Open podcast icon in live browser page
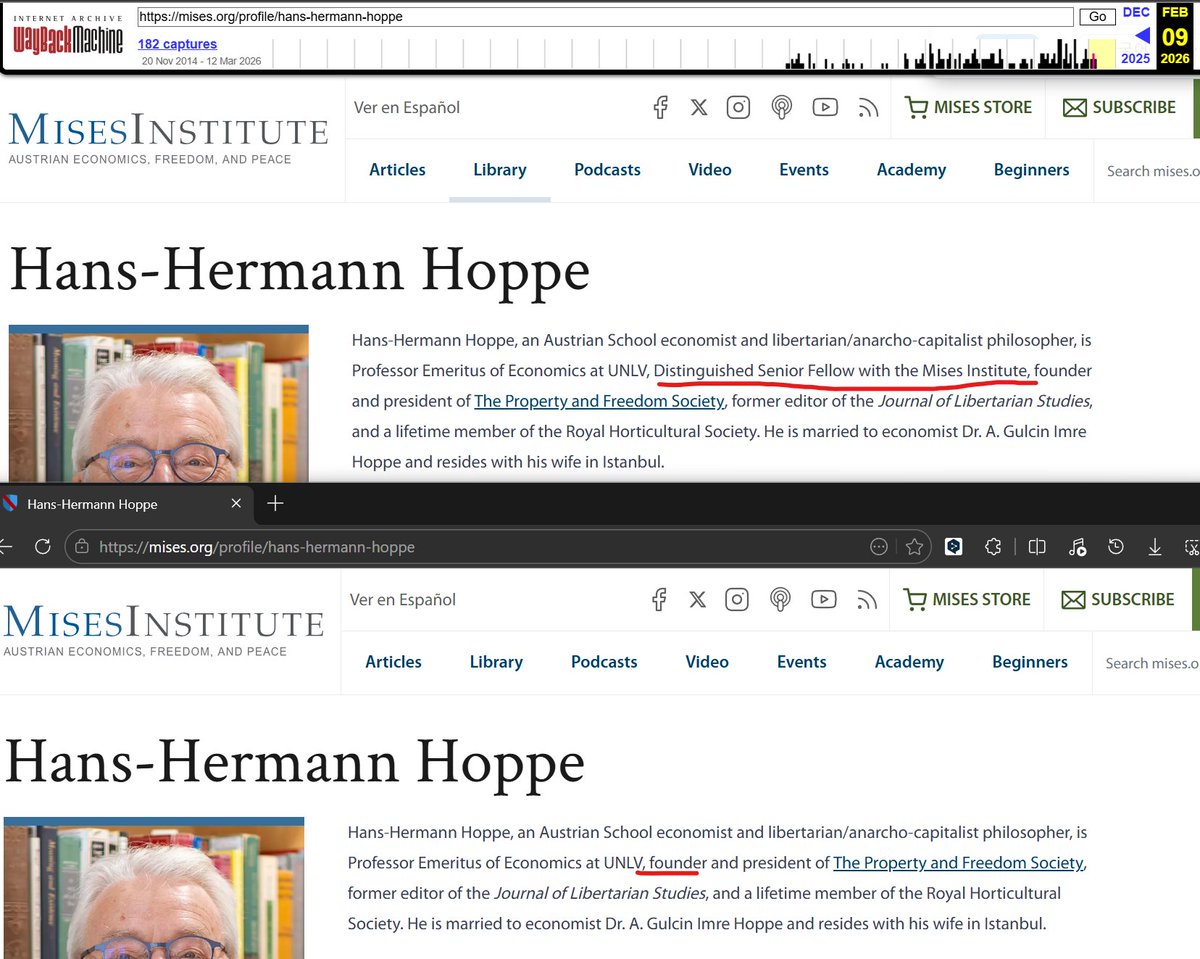 pyautogui.click(x=781, y=600)
